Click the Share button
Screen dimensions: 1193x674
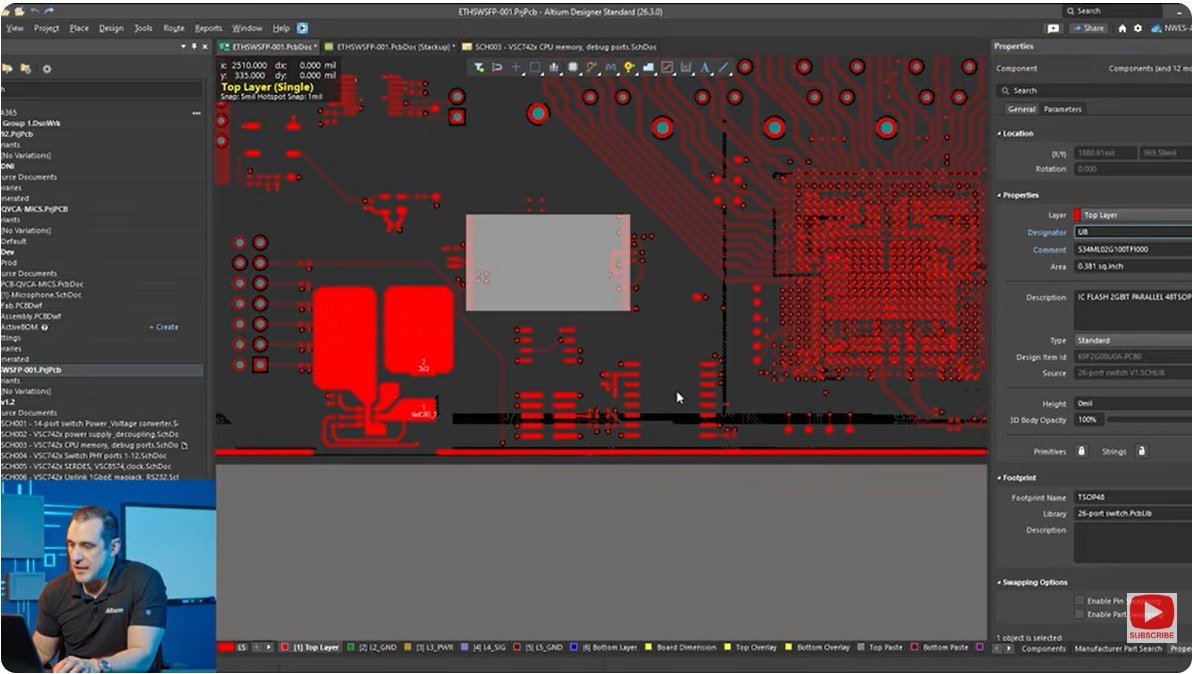tap(1088, 28)
